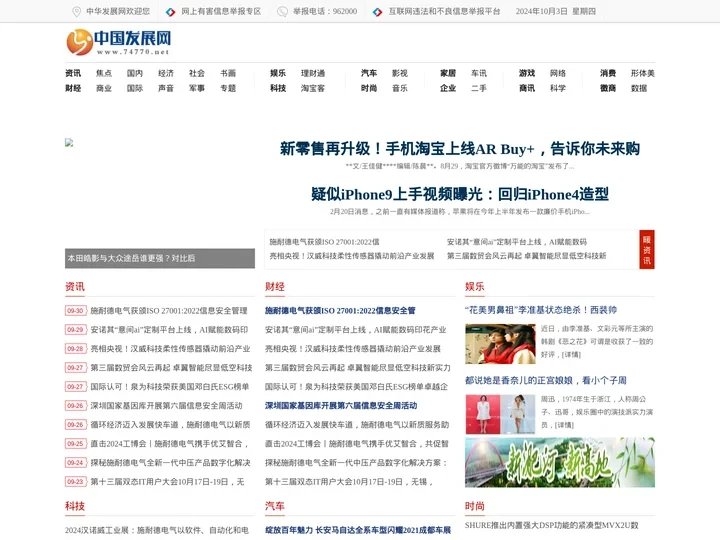The width and height of the screenshot is (720, 540).
Task: Open 第三届数贸会 article in 暖资讯 box
Action: click(527, 256)
